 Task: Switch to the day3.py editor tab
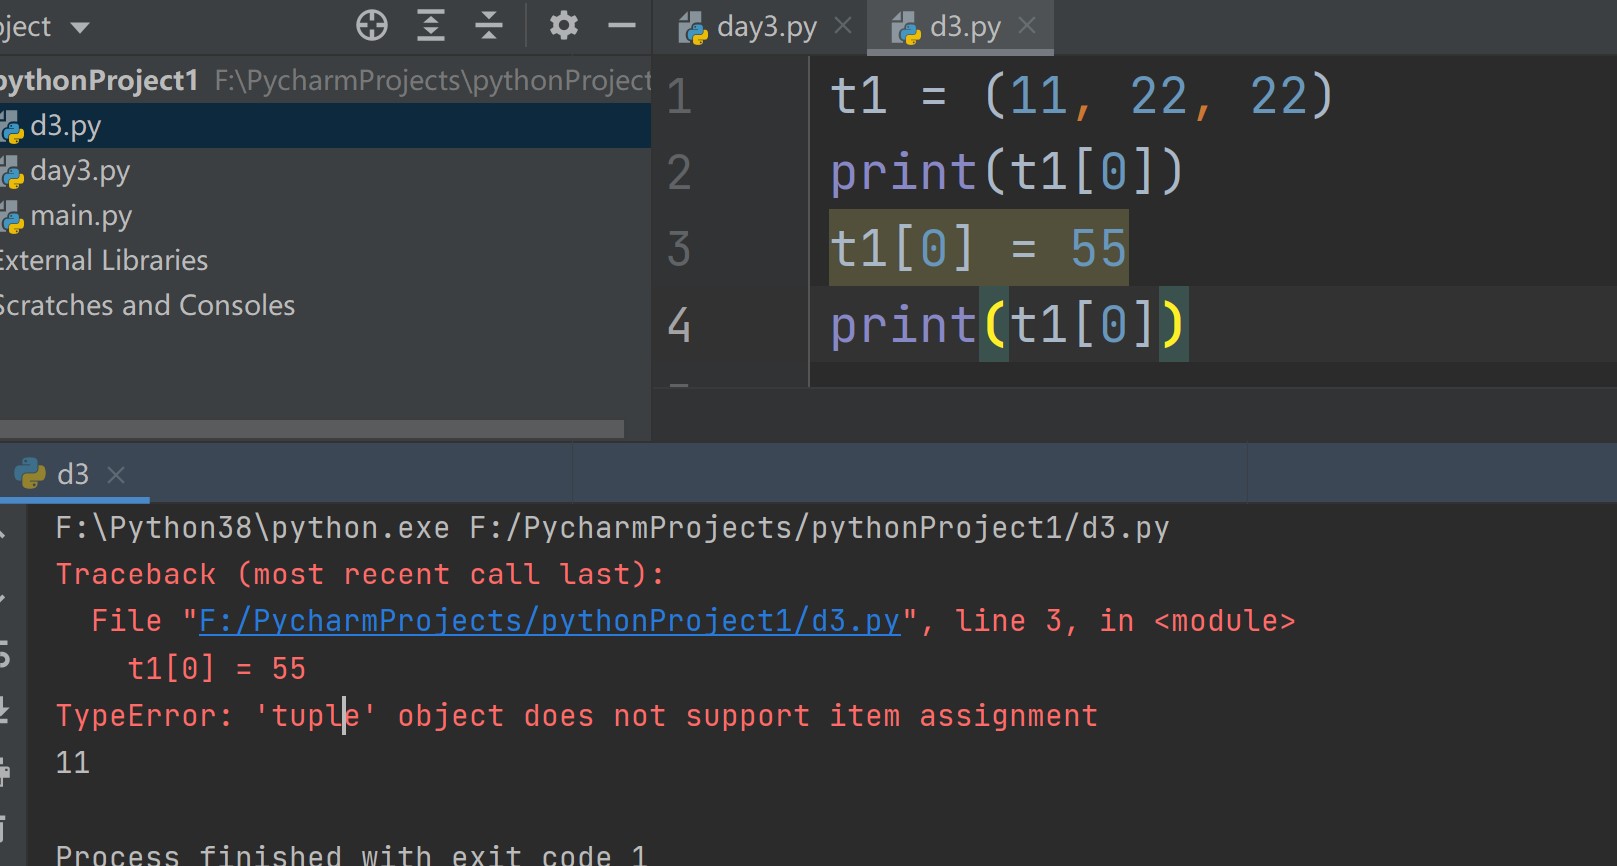coord(766,27)
